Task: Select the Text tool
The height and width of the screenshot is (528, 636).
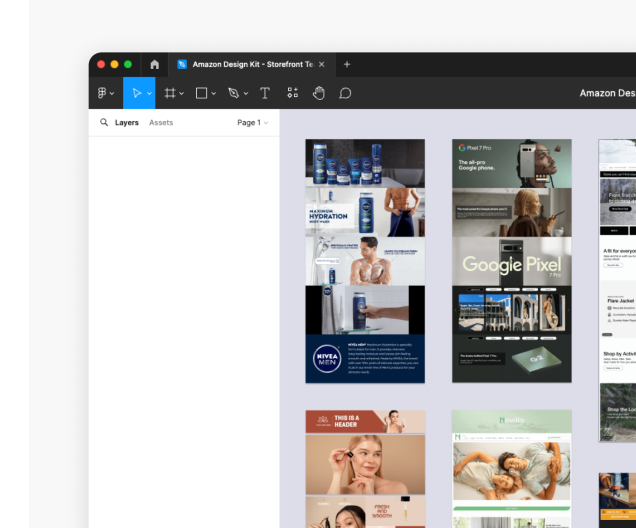Action: click(x=265, y=93)
